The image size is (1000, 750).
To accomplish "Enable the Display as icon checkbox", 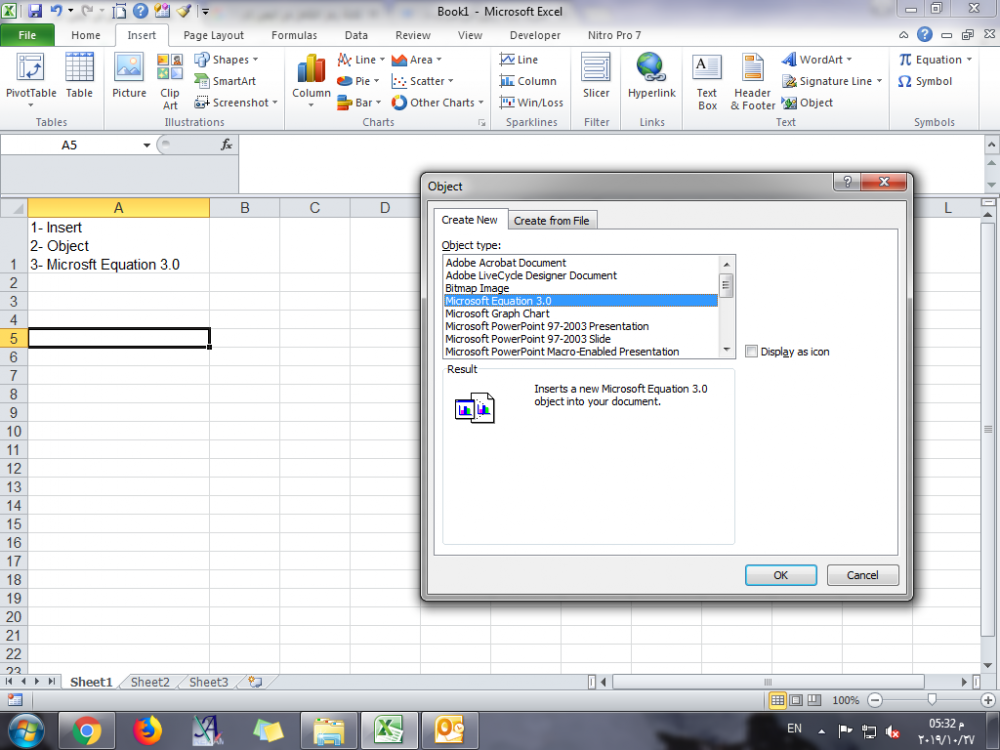I will (751, 351).
